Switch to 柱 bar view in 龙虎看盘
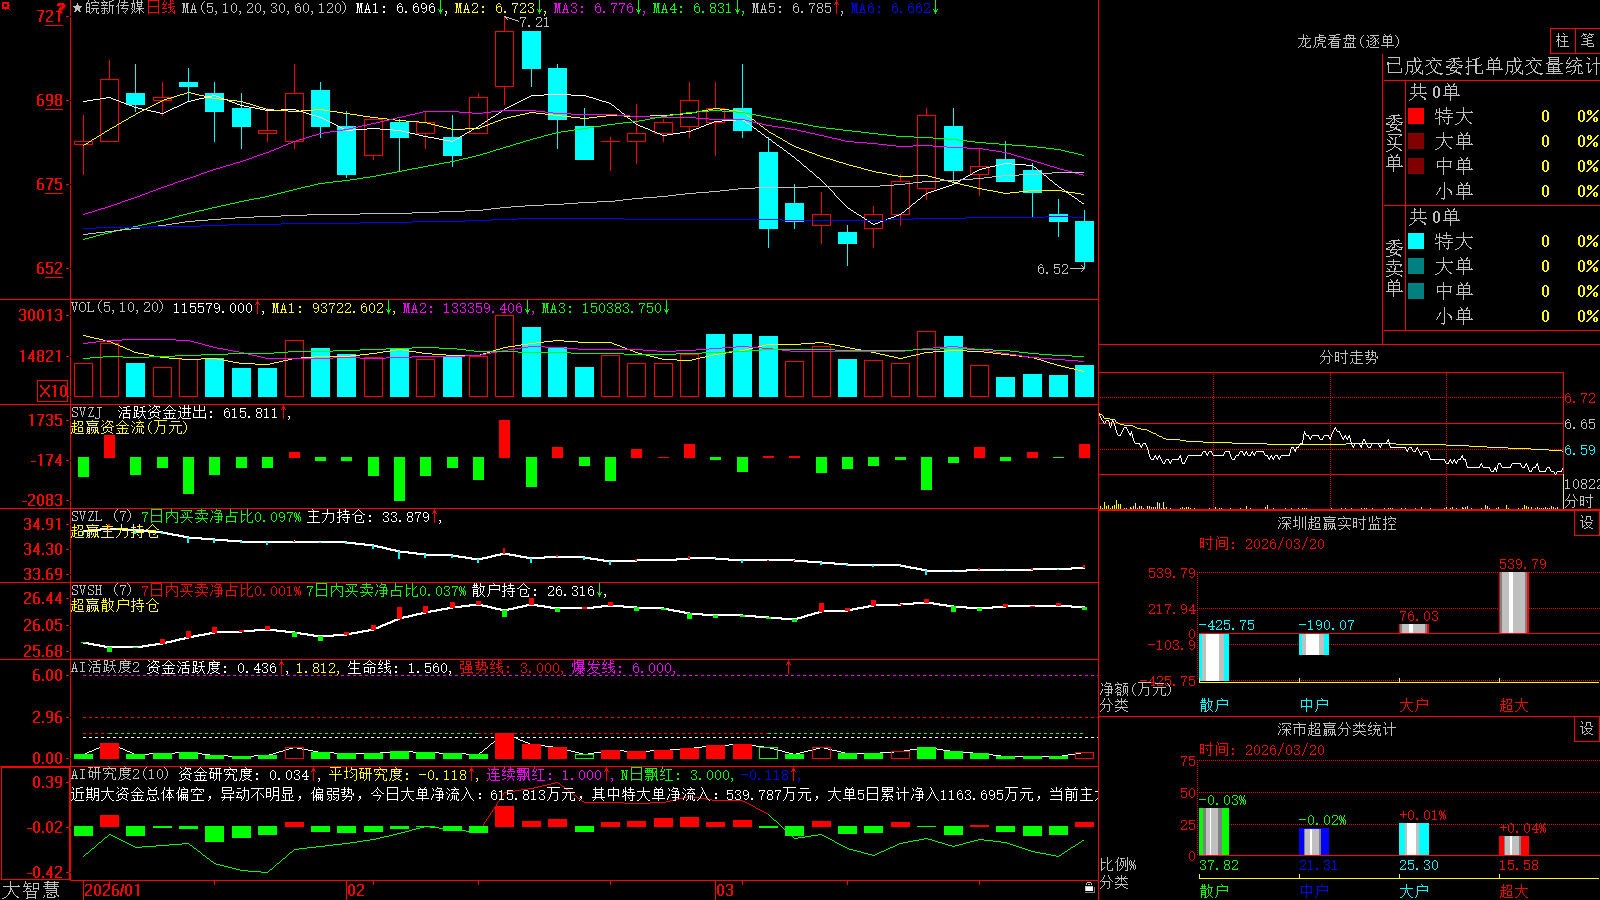Image resolution: width=1600 pixels, height=900 pixels. click(1562, 41)
